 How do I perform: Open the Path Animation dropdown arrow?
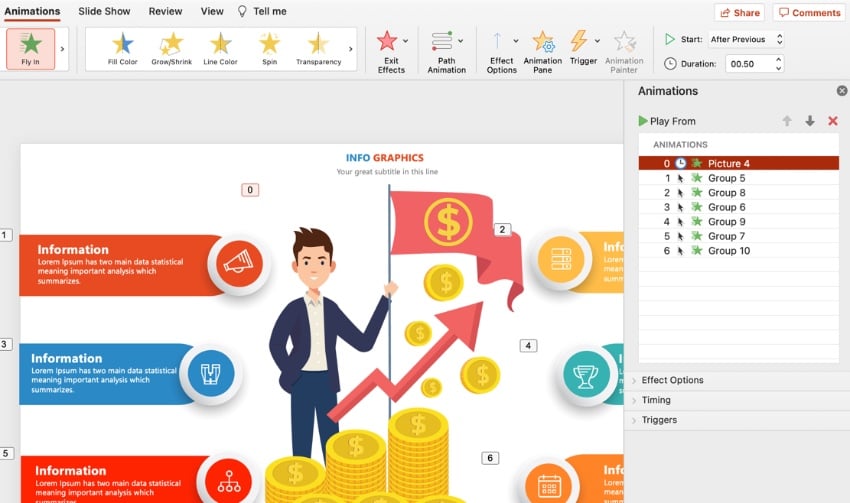[x=460, y=41]
